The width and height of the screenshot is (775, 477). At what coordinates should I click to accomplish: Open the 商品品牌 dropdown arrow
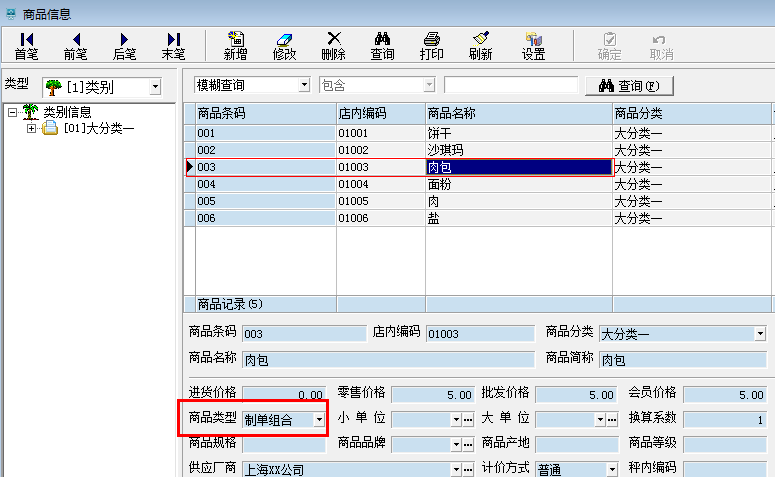click(456, 445)
